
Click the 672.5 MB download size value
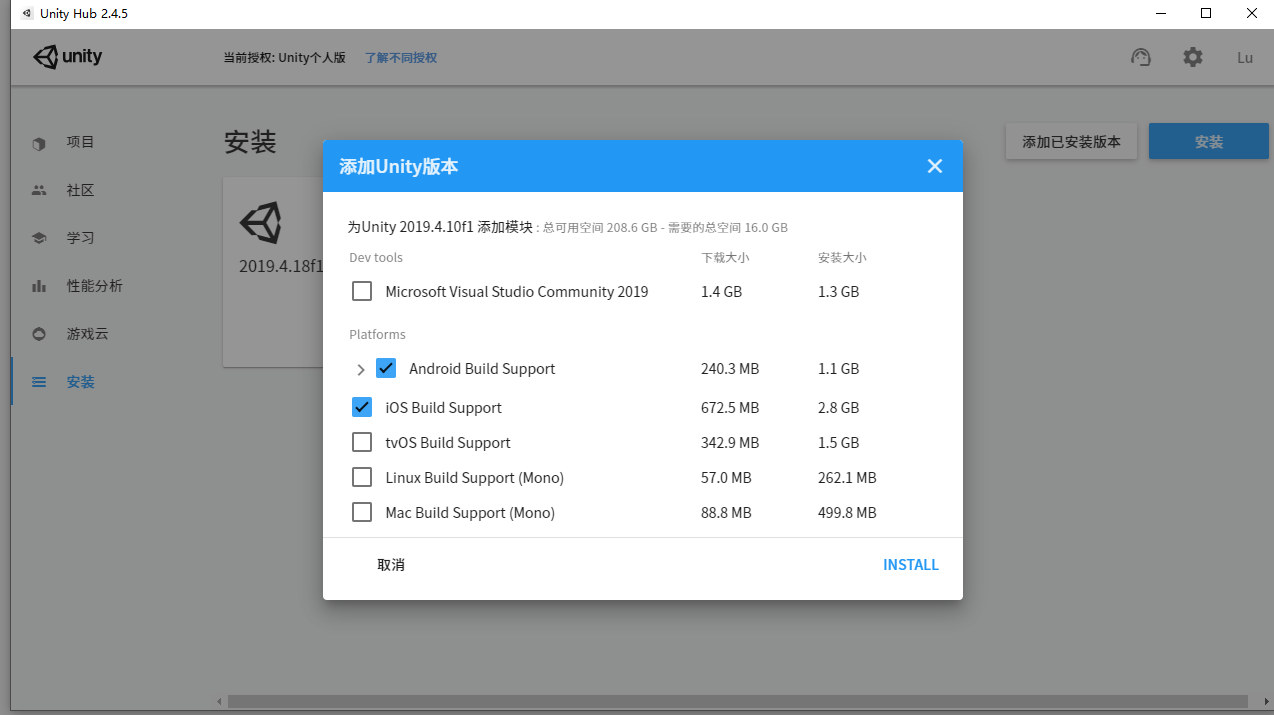click(730, 408)
